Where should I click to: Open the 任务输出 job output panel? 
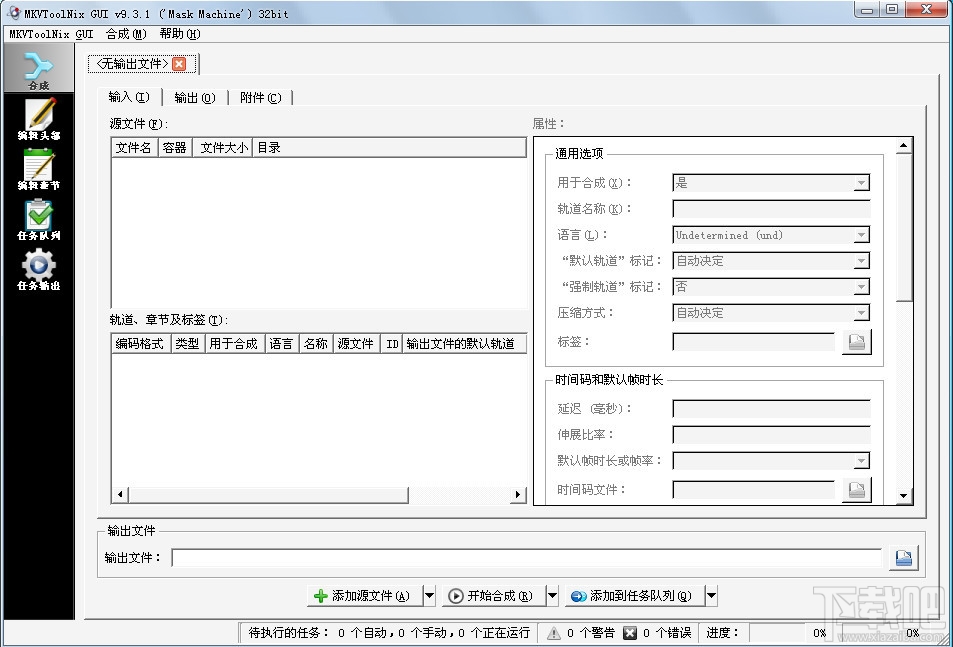(x=39, y=268)
